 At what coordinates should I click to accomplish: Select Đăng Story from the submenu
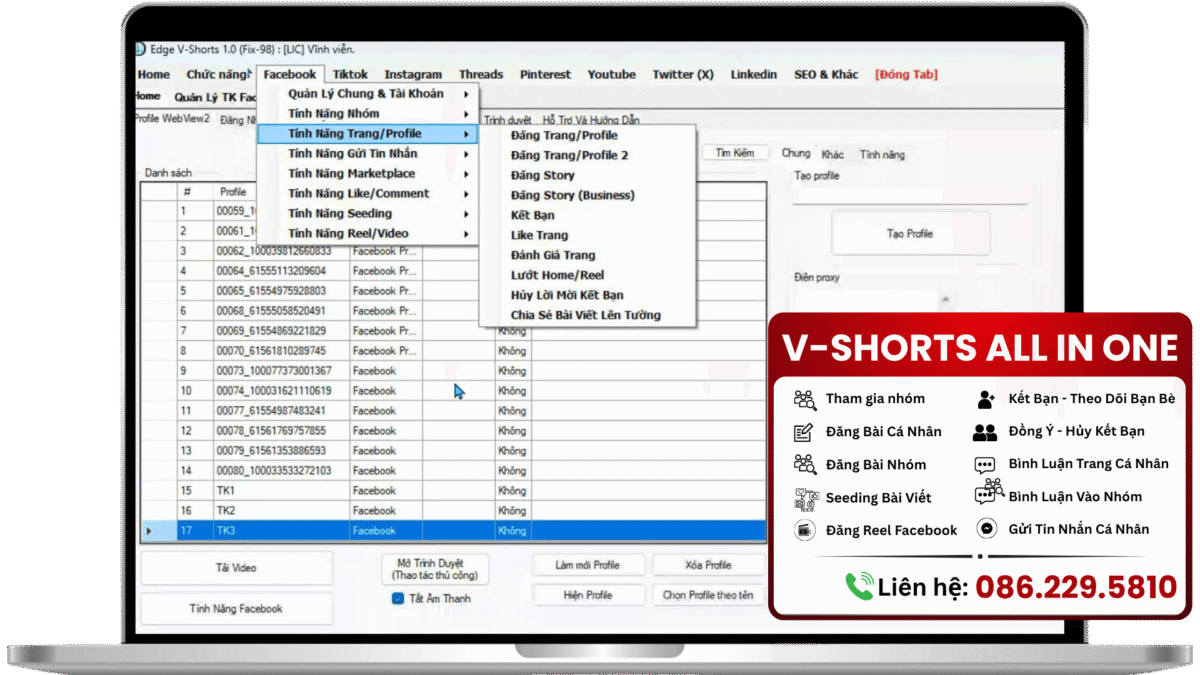tap(543, 175)
